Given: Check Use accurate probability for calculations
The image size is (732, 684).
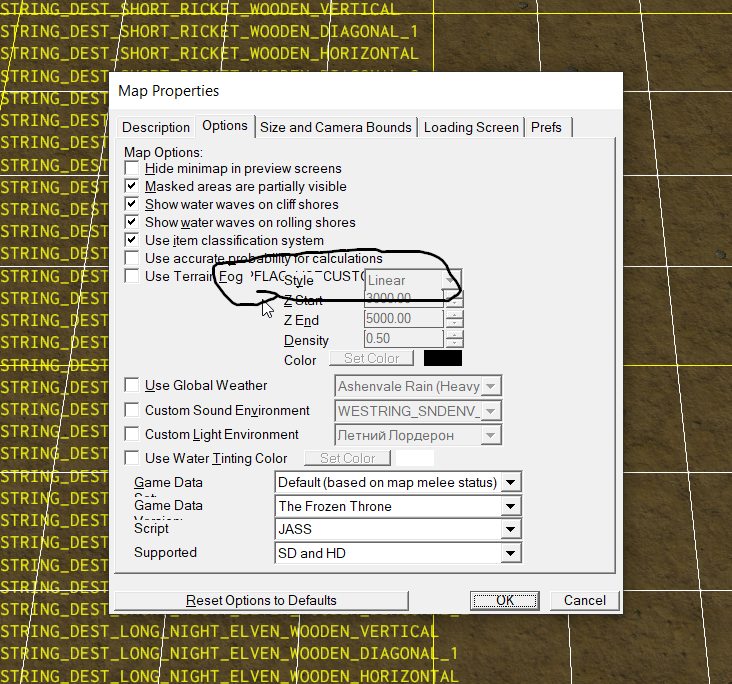Looking at the screenshot, I should 132,258.
